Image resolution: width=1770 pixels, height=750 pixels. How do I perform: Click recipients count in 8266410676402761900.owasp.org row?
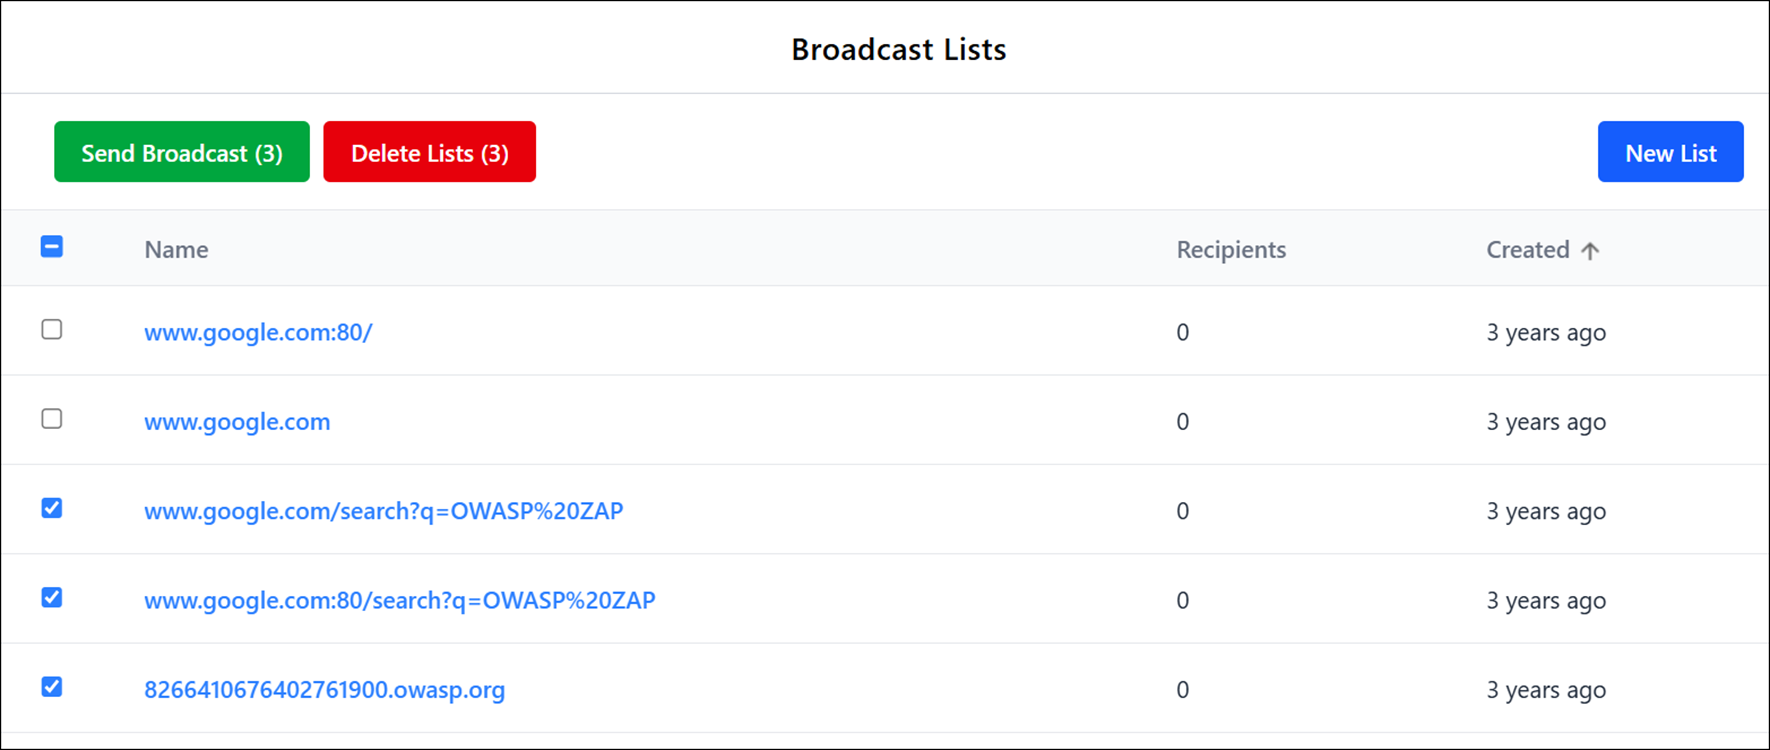[x=1183, y=690]
